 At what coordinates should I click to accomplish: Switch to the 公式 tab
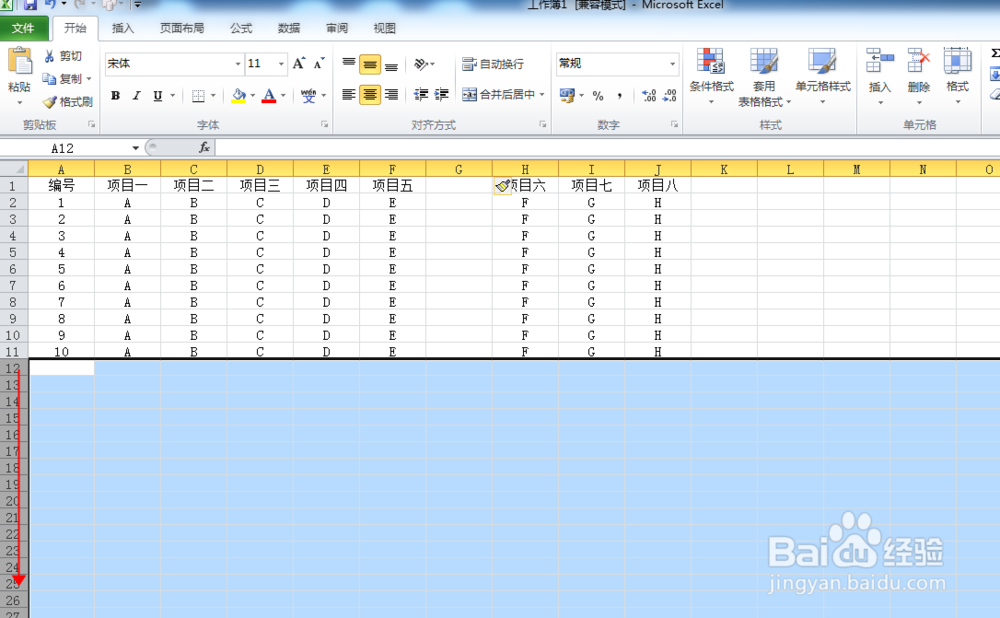tap(241, 28)
